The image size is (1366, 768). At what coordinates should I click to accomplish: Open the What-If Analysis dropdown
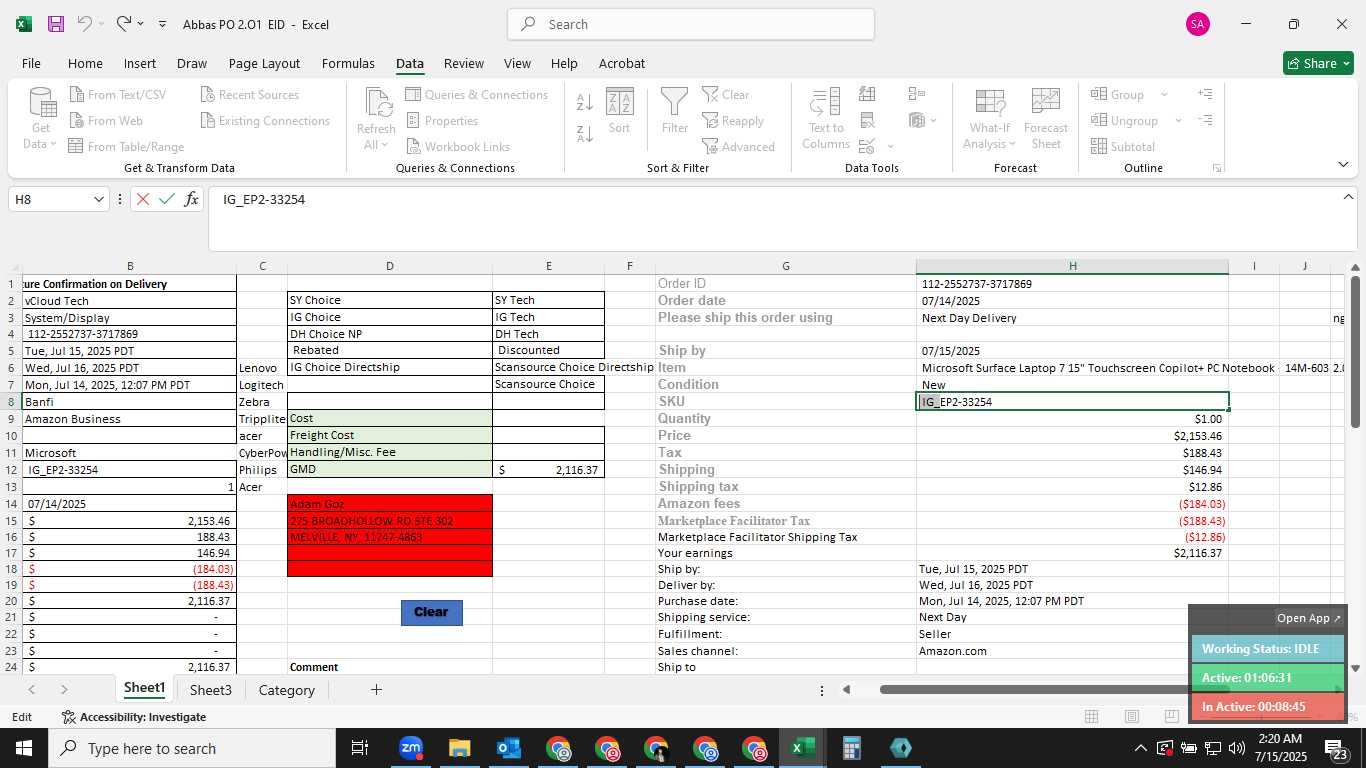pos(989,136)
